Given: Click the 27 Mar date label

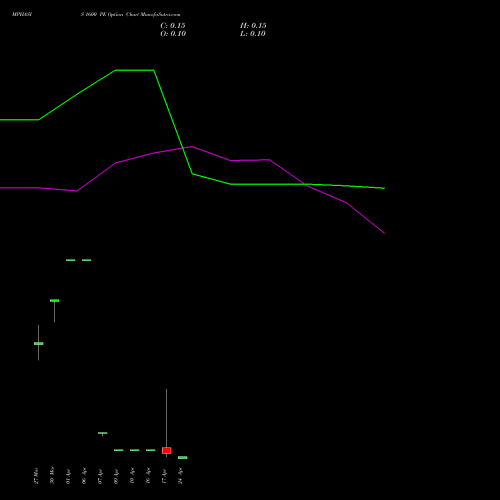Looking at the screenshot, I should coord(36,476).
